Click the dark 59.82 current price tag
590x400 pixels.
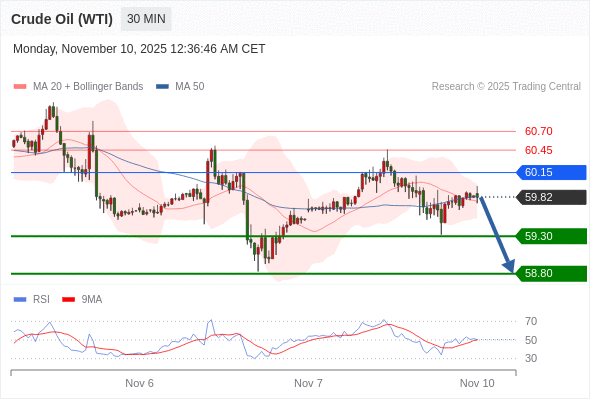(x=551, y=197)
